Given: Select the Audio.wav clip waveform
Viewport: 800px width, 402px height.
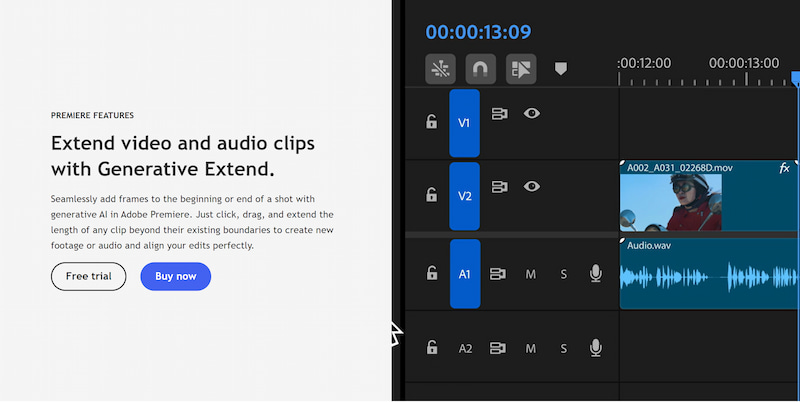Looking at the screenshot, I should pyautogui.click(x=709, y=278).
